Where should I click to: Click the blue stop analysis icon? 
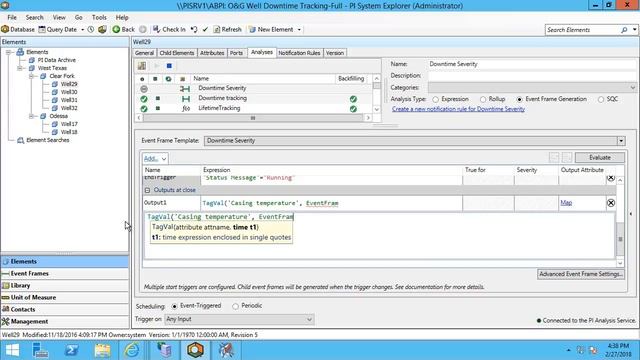click(x=169, y=66)
